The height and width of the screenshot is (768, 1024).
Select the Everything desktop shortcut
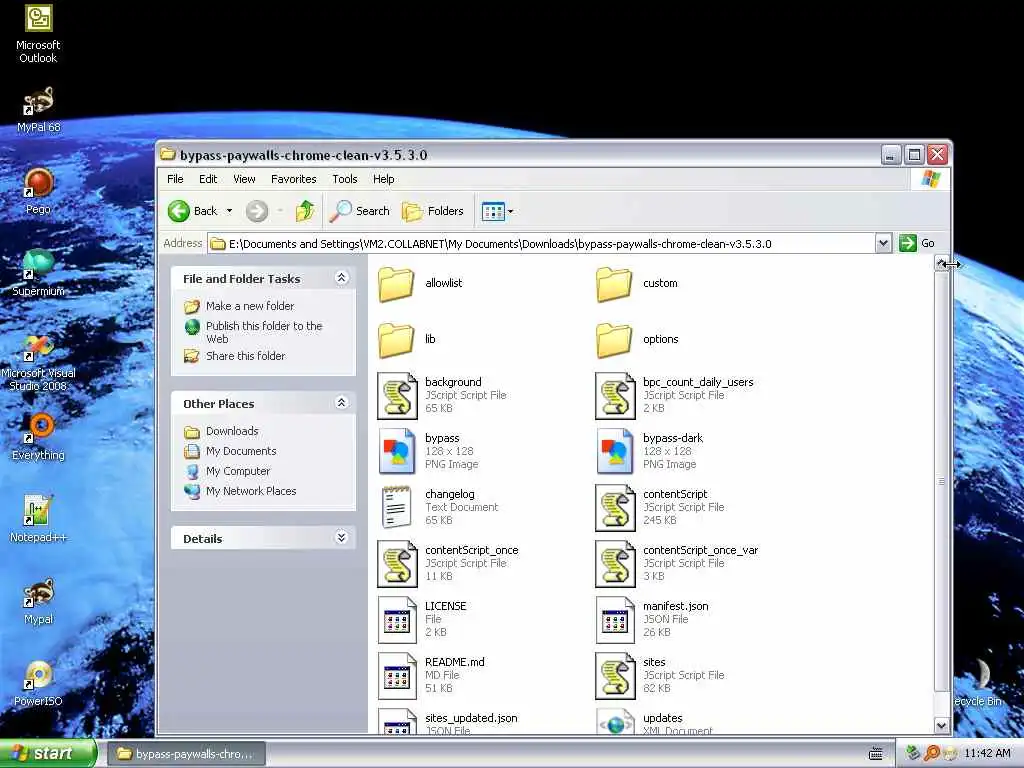(x=38, y=438)
